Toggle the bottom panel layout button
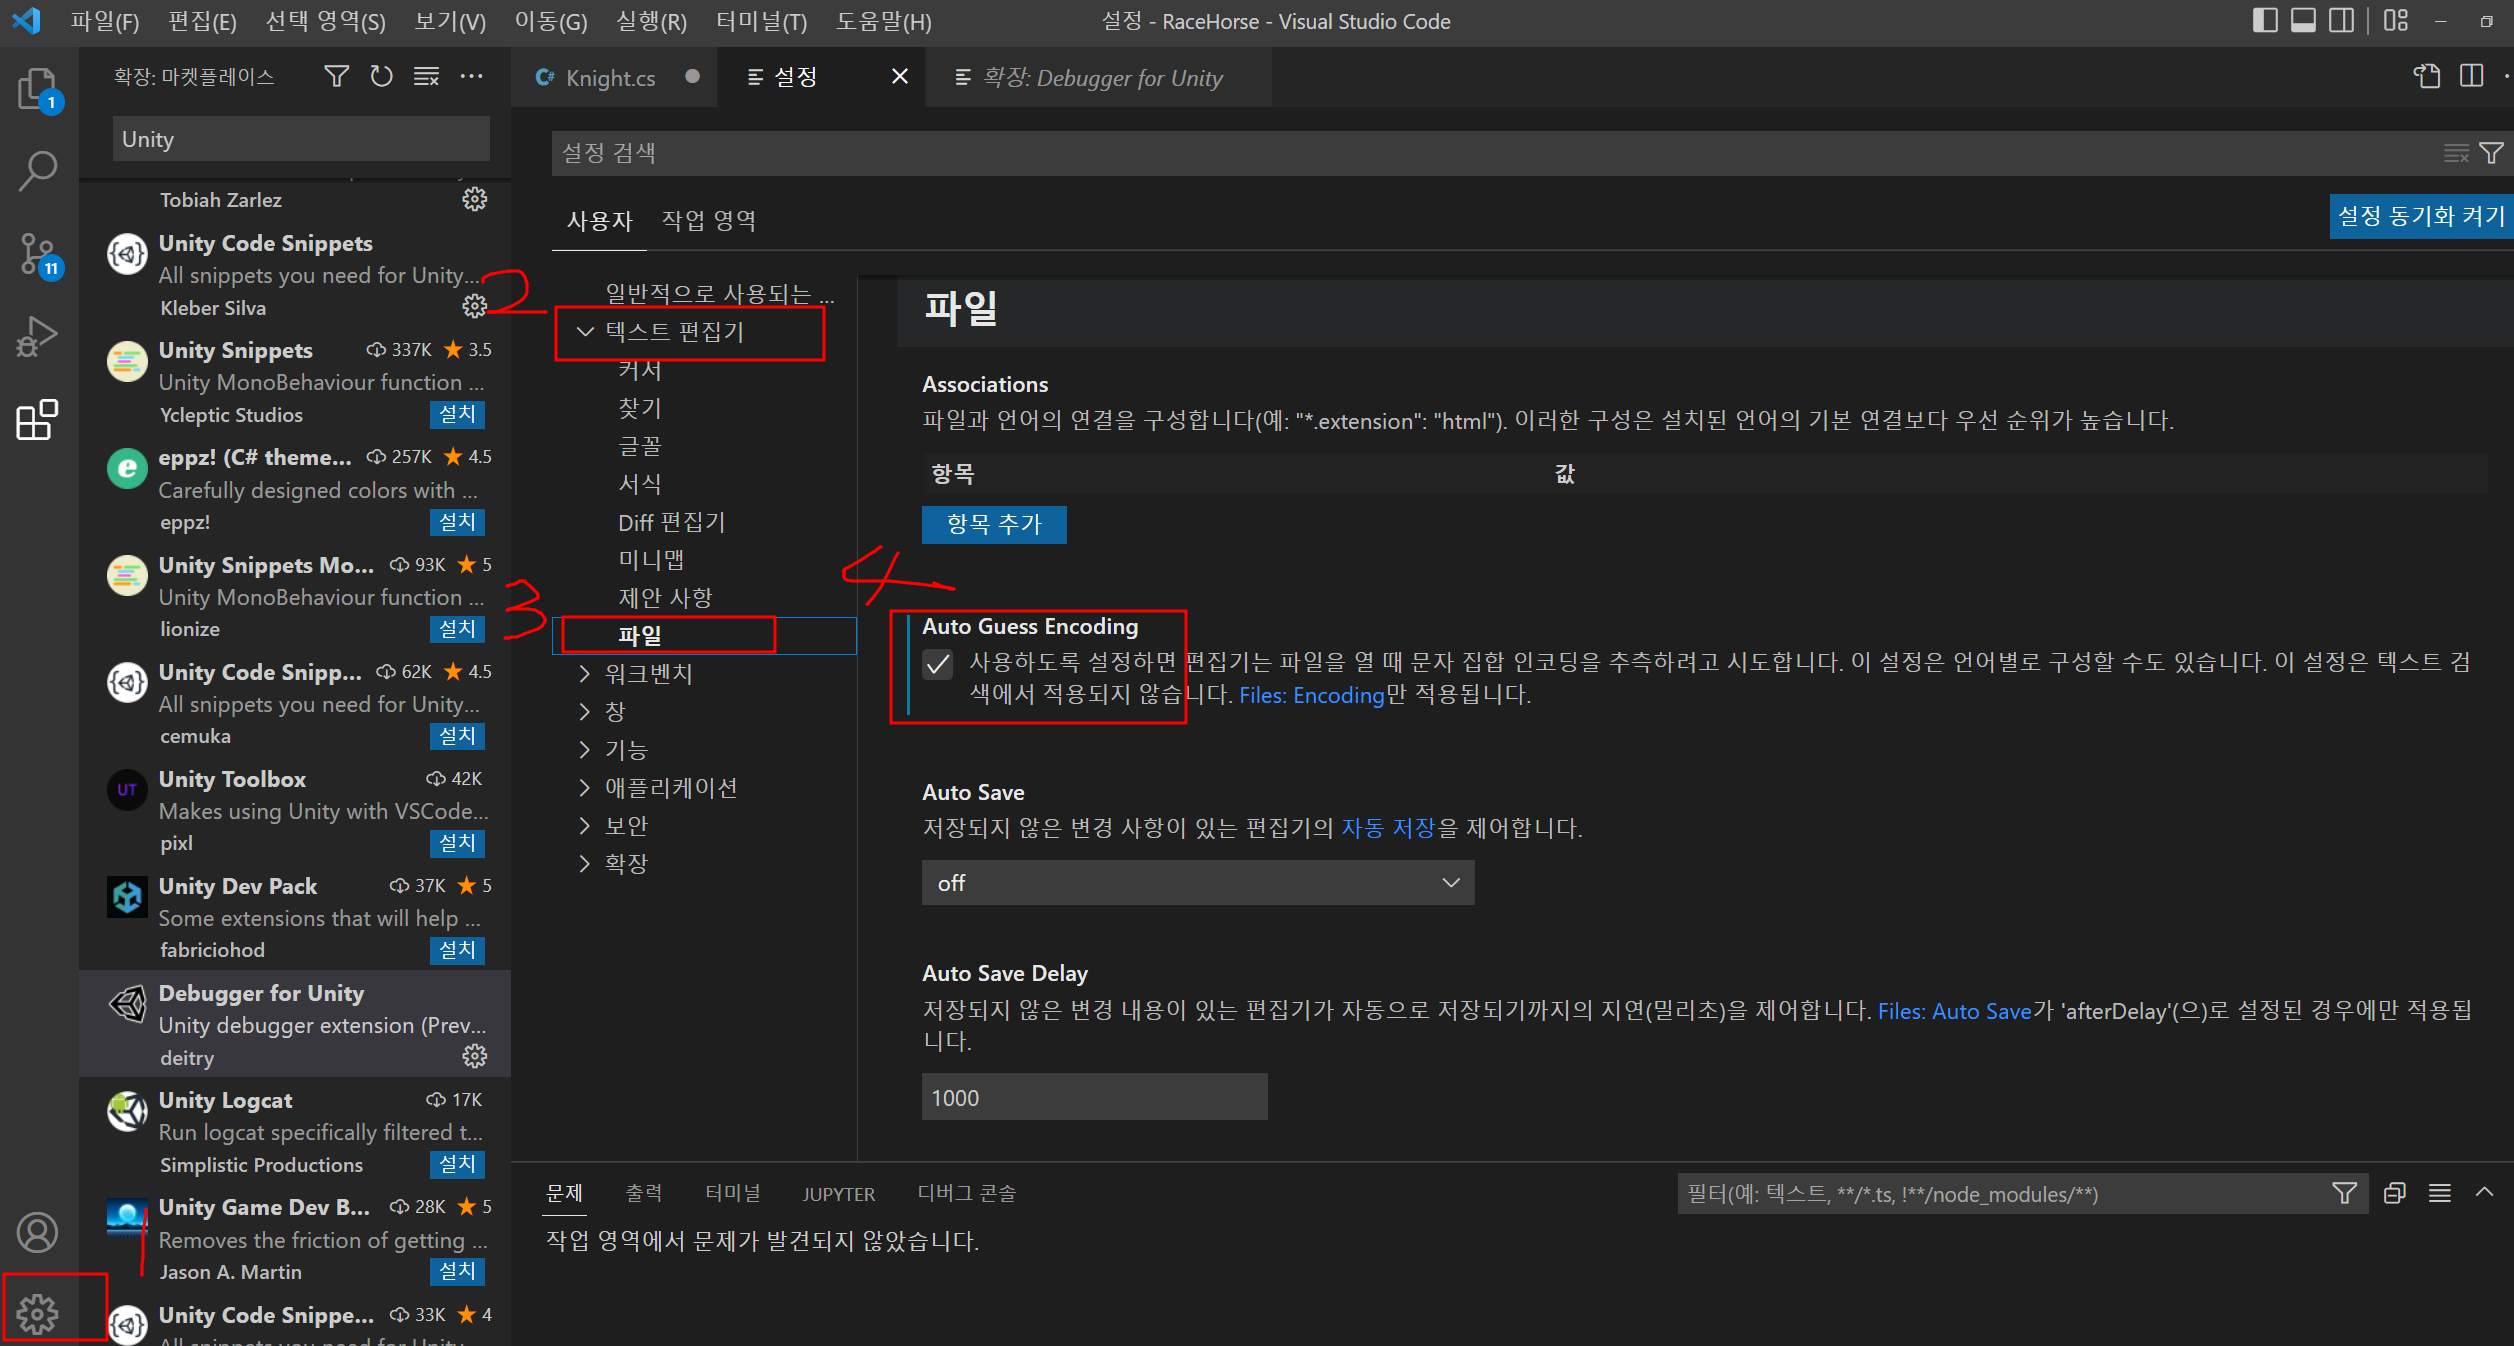The width and height of the screenshot is (2514, 1346). click(x=2304, y=21)
